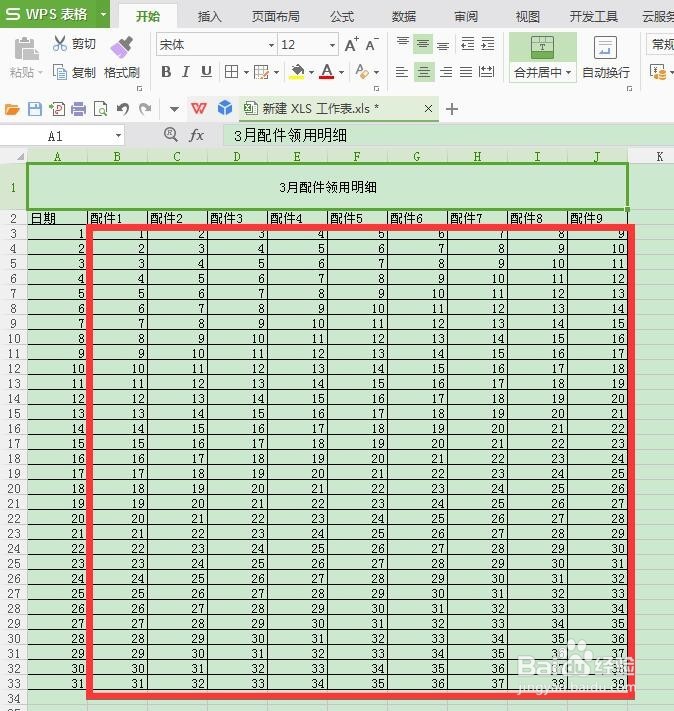This screenshot has height=711, width=674.
Task: Click the justify alignment icon
Action: pos(466,72)
